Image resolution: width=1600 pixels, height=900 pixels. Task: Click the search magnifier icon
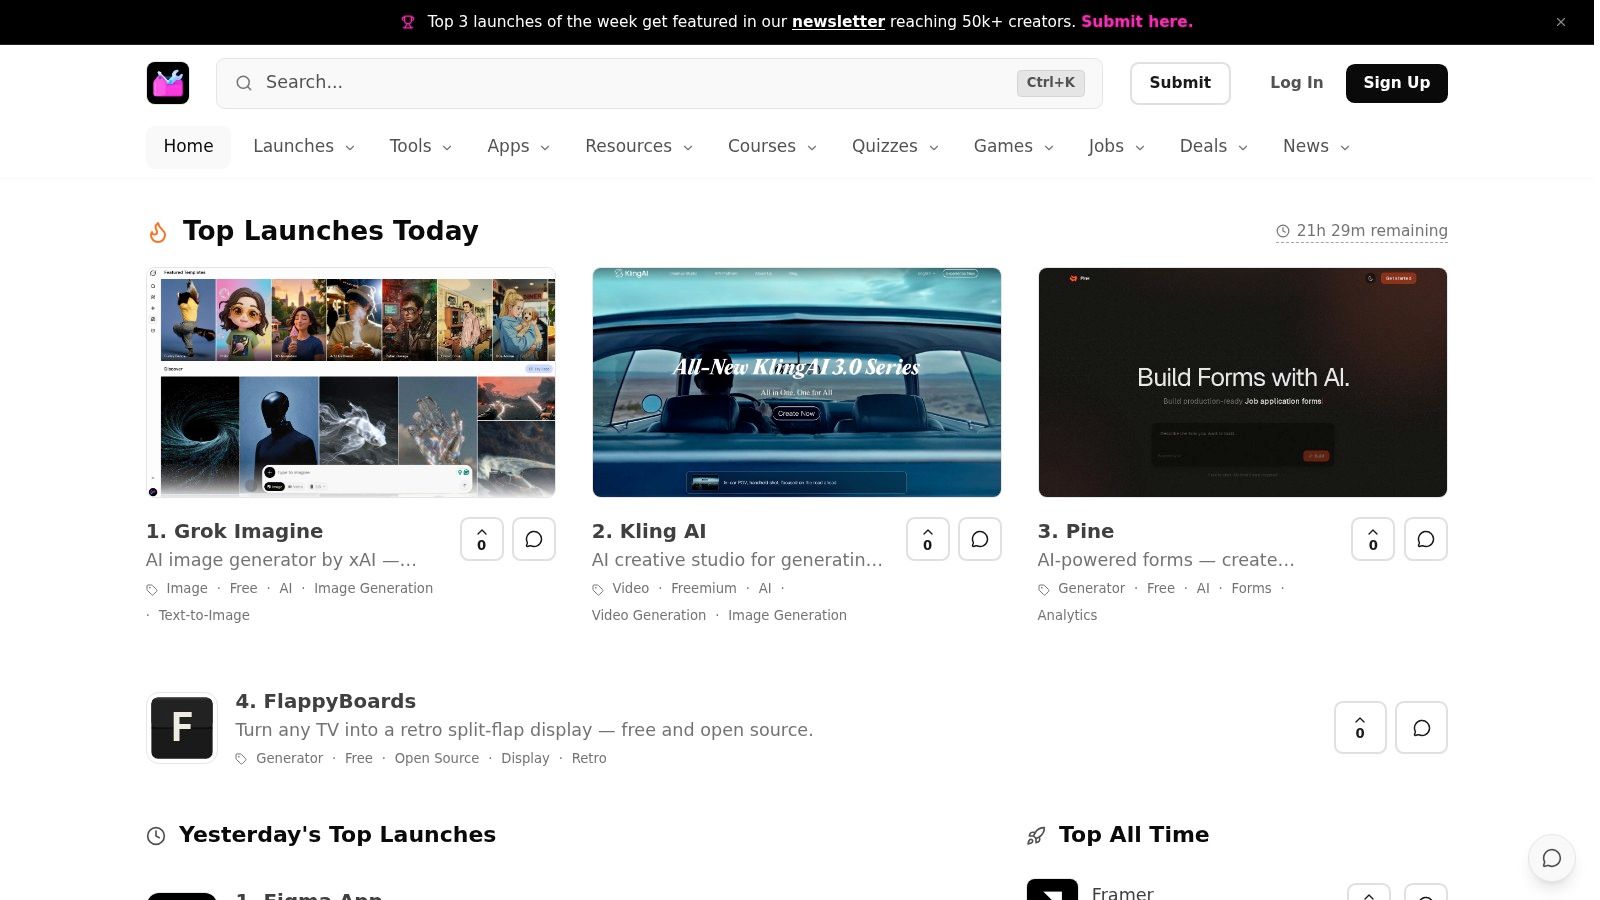click(x=244, y=83)
